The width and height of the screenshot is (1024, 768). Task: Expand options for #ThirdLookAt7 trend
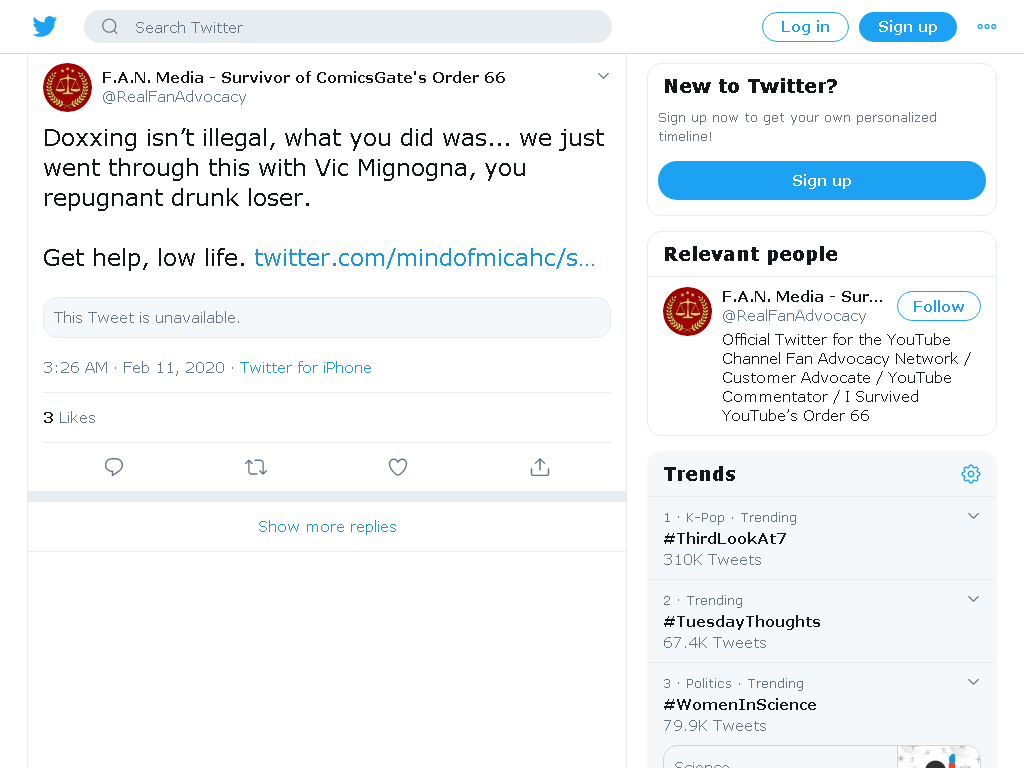(x=973, y=516)
